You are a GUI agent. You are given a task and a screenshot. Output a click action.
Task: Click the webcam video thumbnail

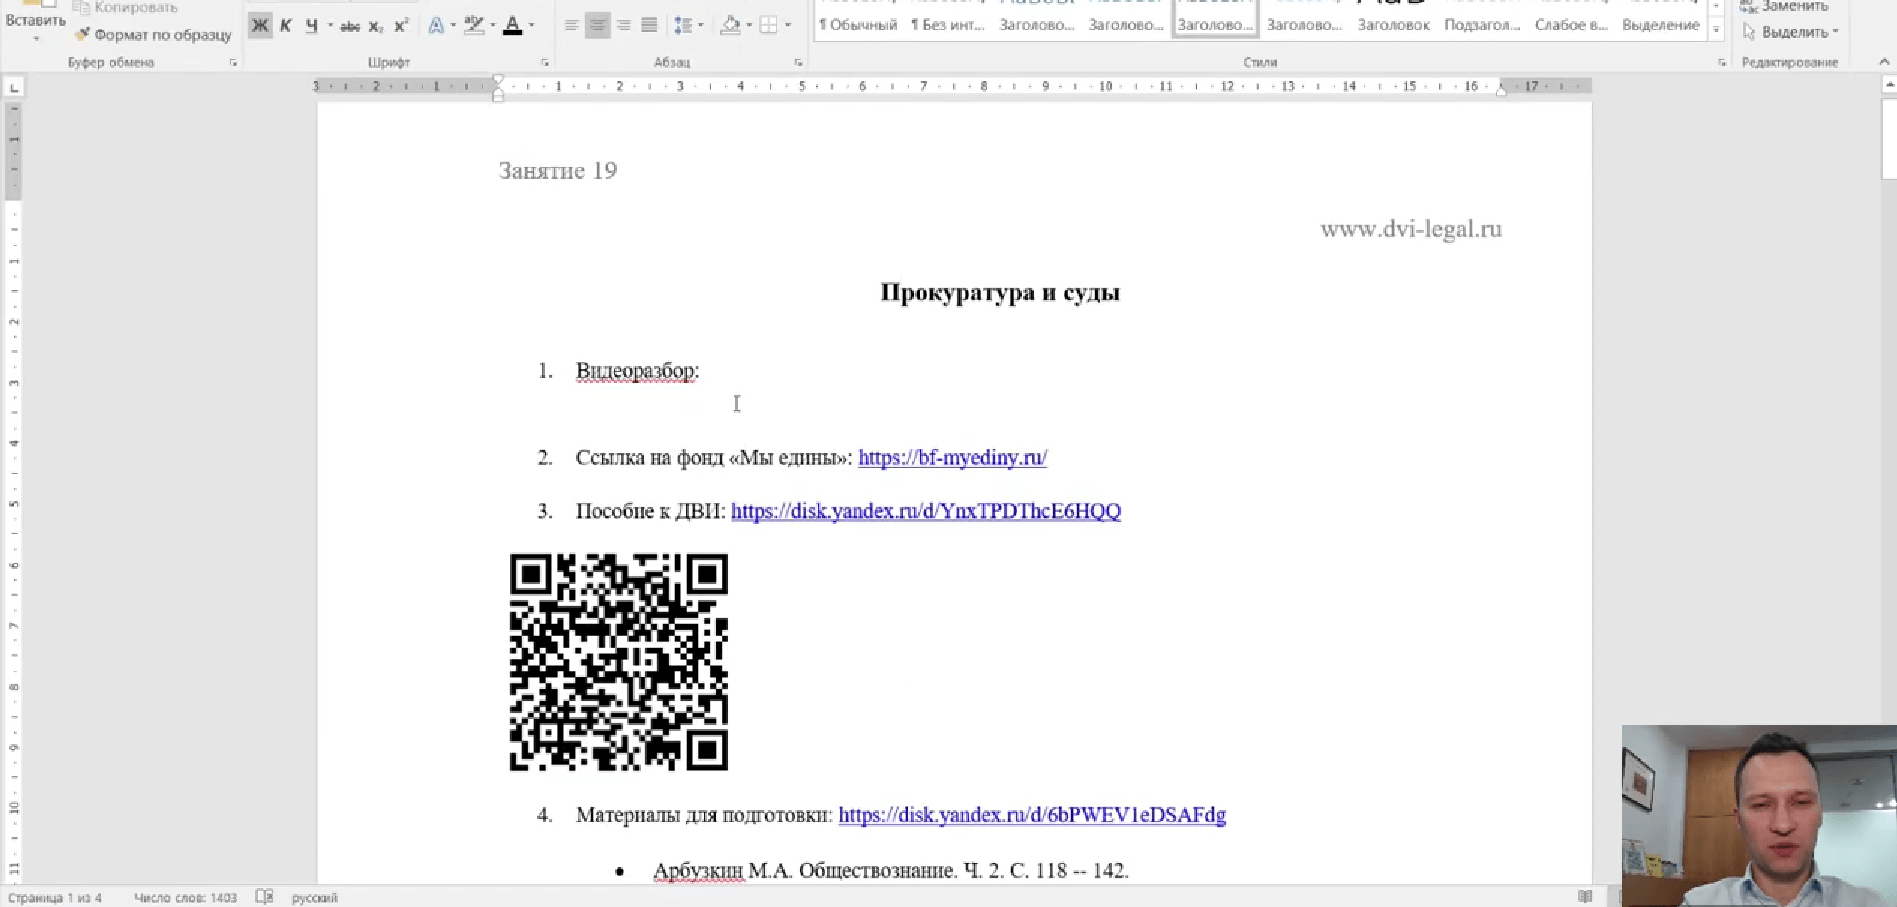click(1759, 816)
